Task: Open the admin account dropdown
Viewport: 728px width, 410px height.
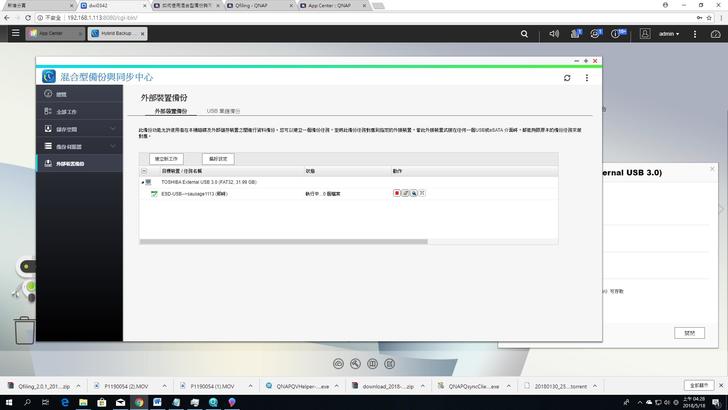Action: (x=669, y=34)
